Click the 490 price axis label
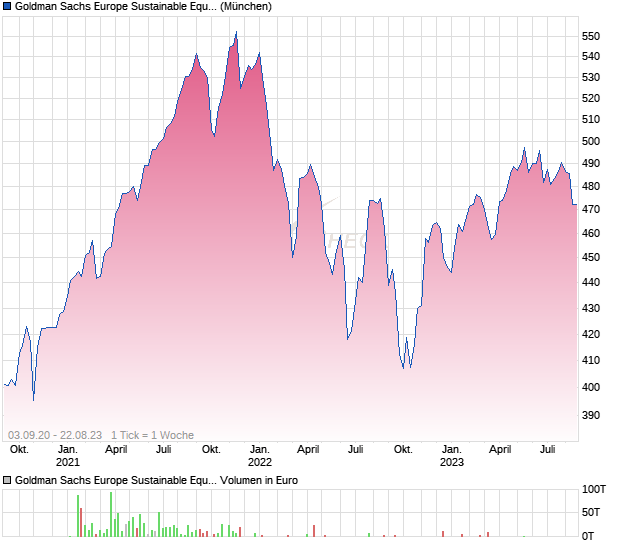 pos(591,163)
